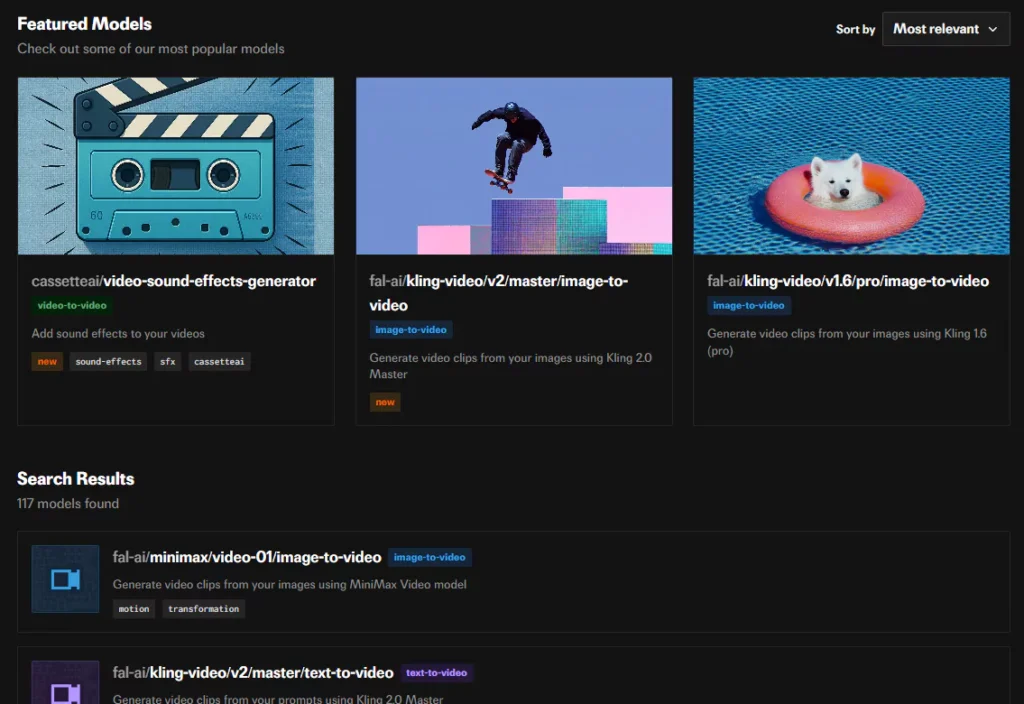Open the Sort by Most relevant dropdown
This screenshot has height=704, width=1024.
tap(945, 29)
